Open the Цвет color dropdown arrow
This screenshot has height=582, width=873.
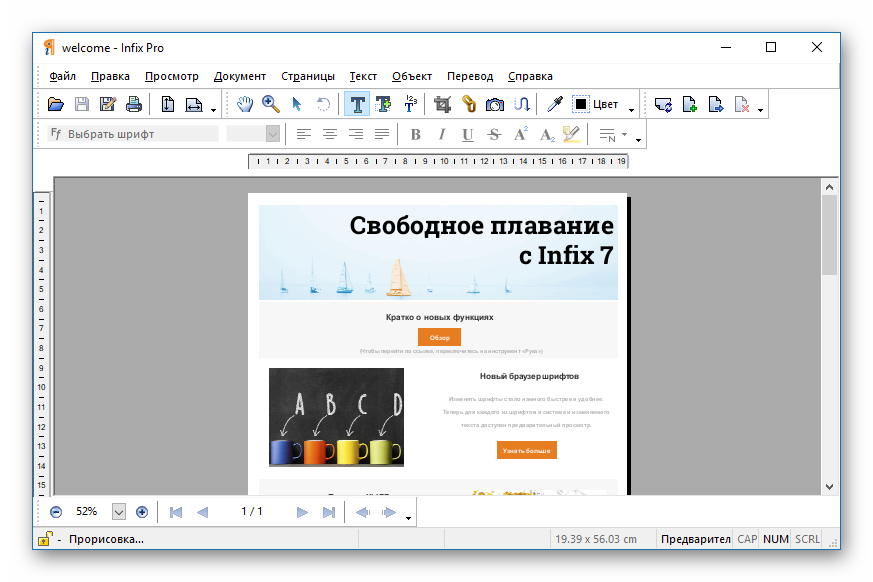[631, 108]
